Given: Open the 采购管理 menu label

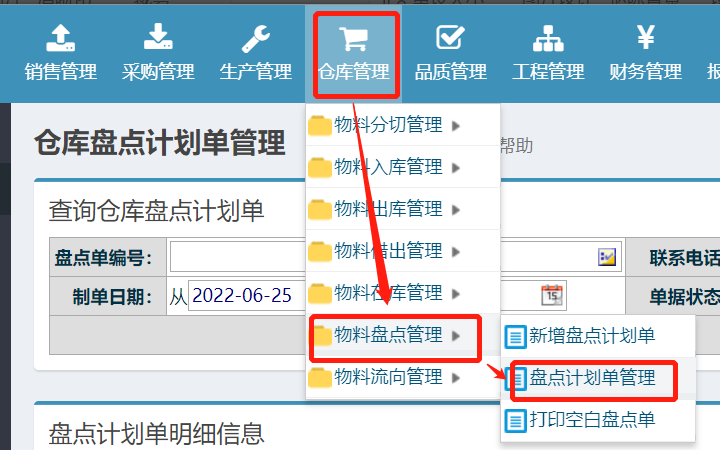Looking at the screenshot, I should click(158, 72).
